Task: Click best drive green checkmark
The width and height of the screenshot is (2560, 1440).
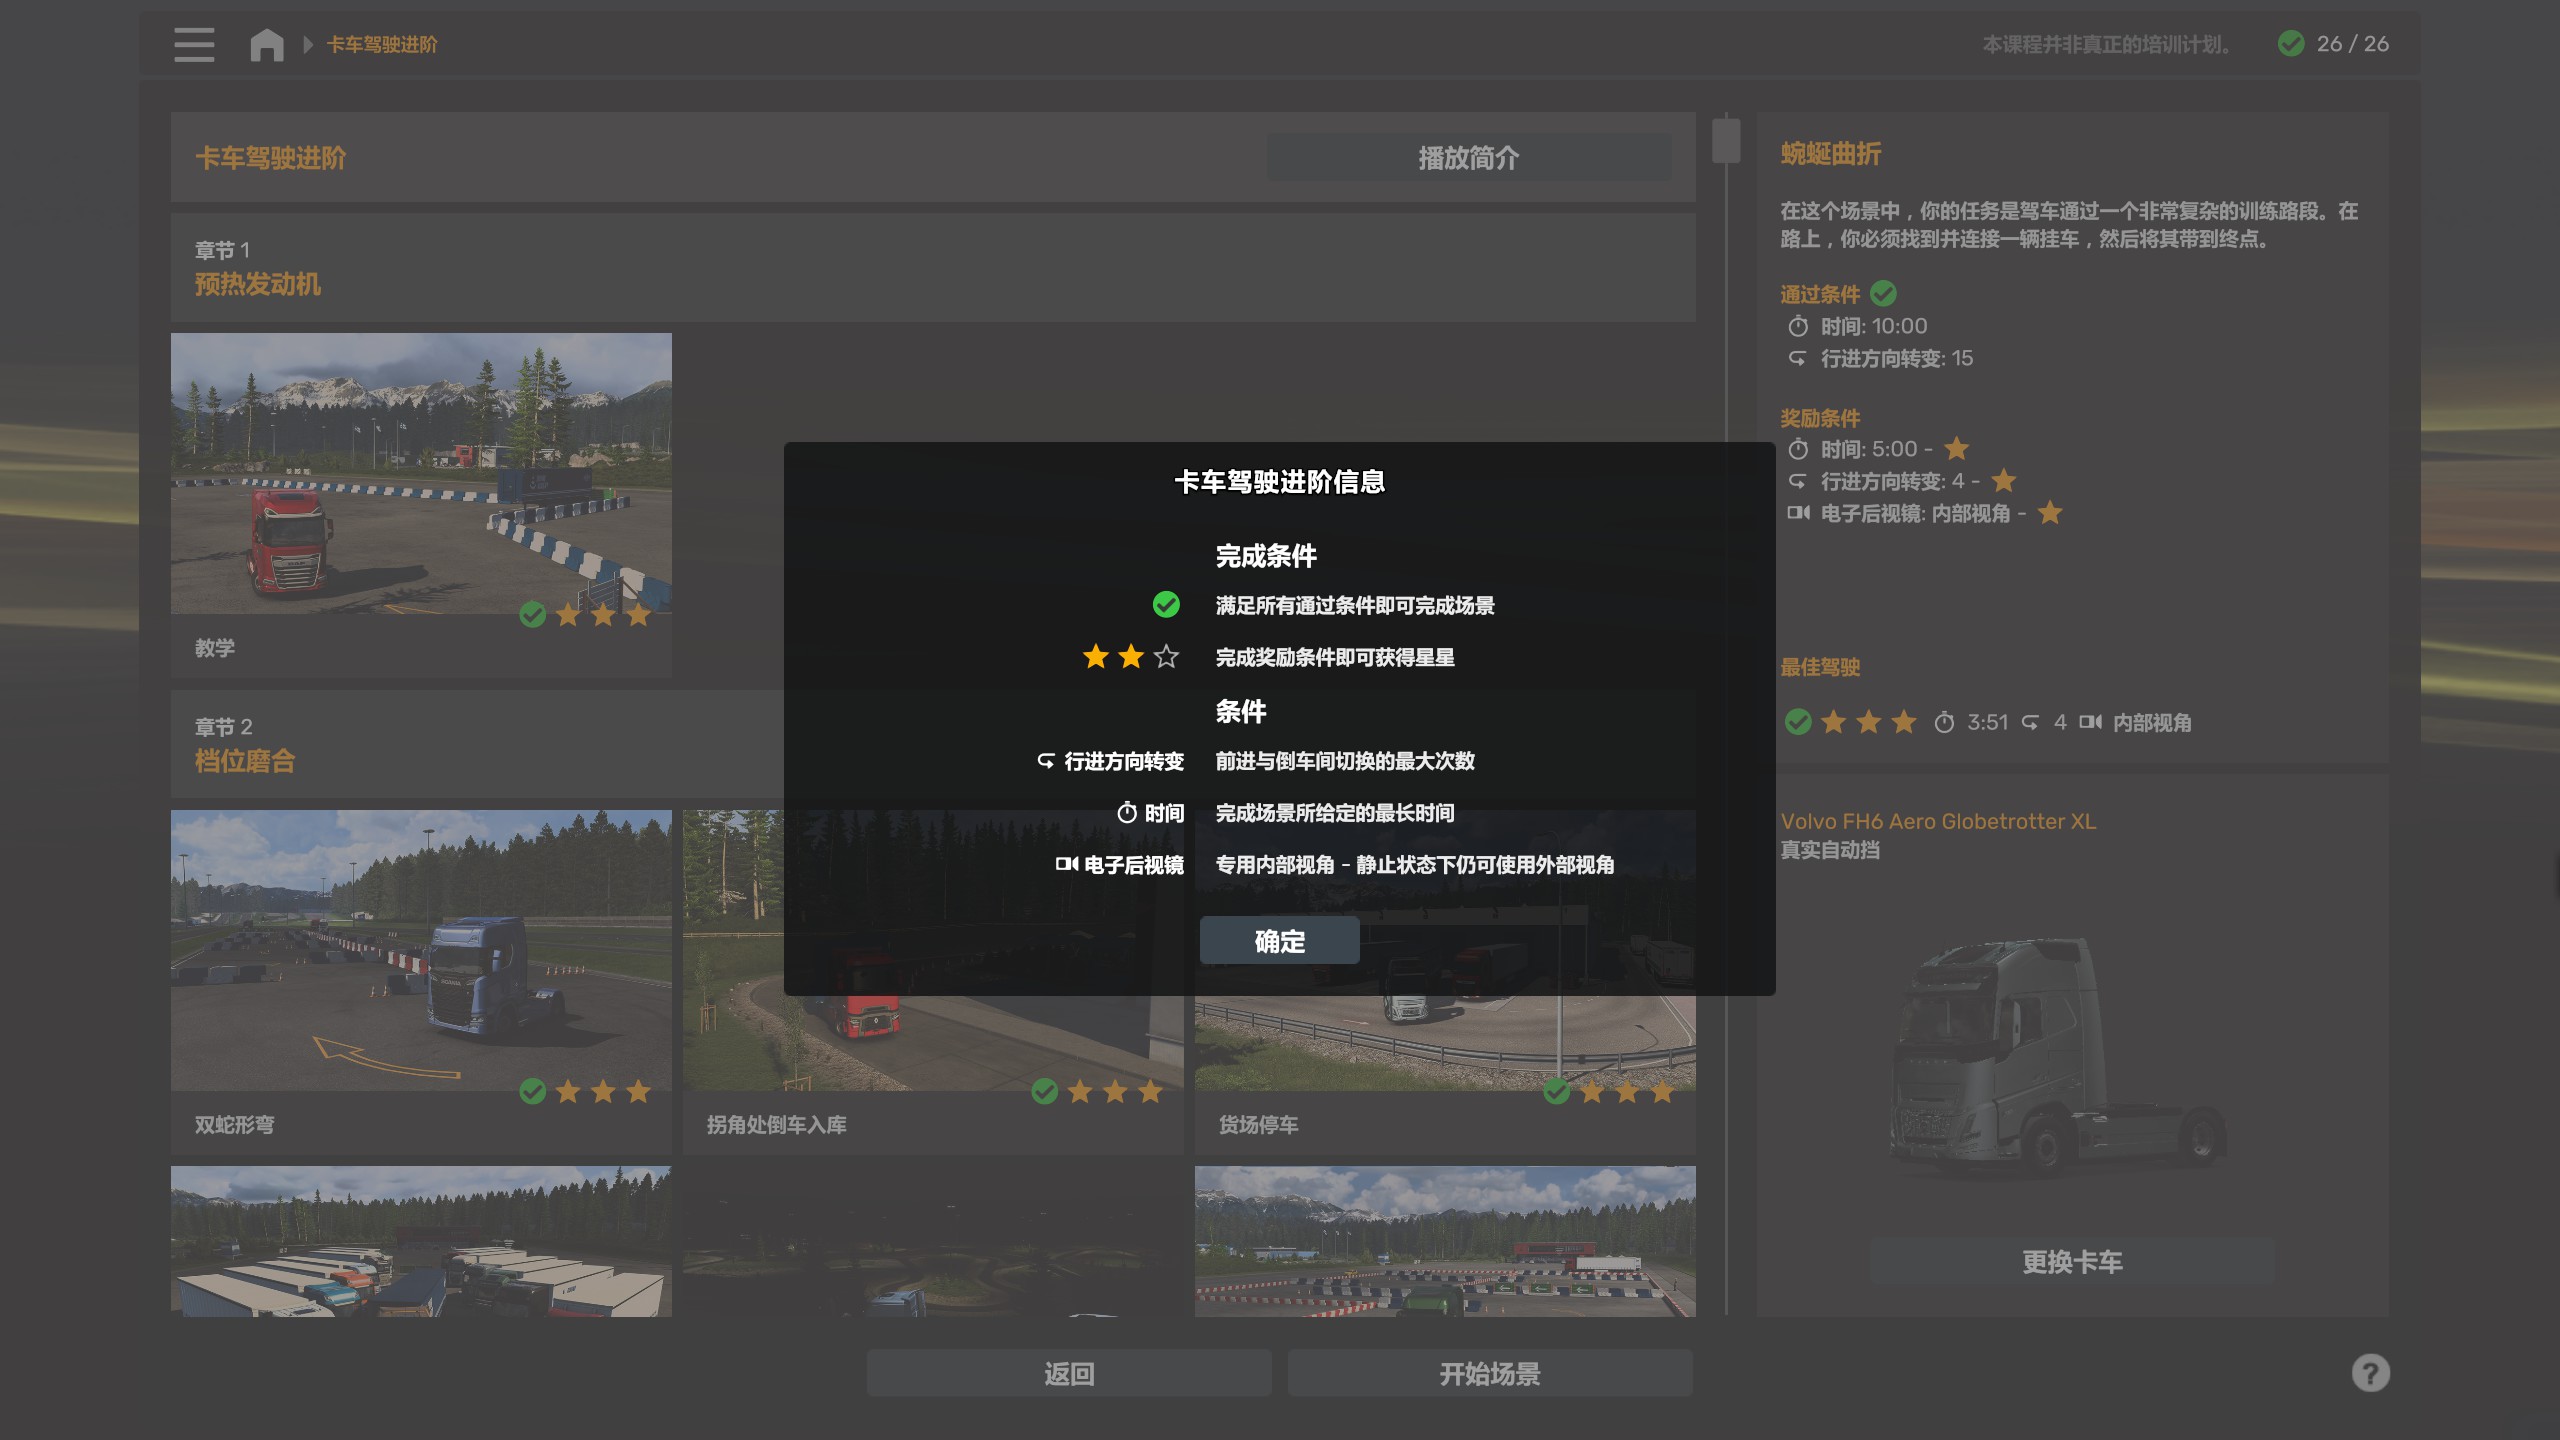Action: coord(1798,722)
